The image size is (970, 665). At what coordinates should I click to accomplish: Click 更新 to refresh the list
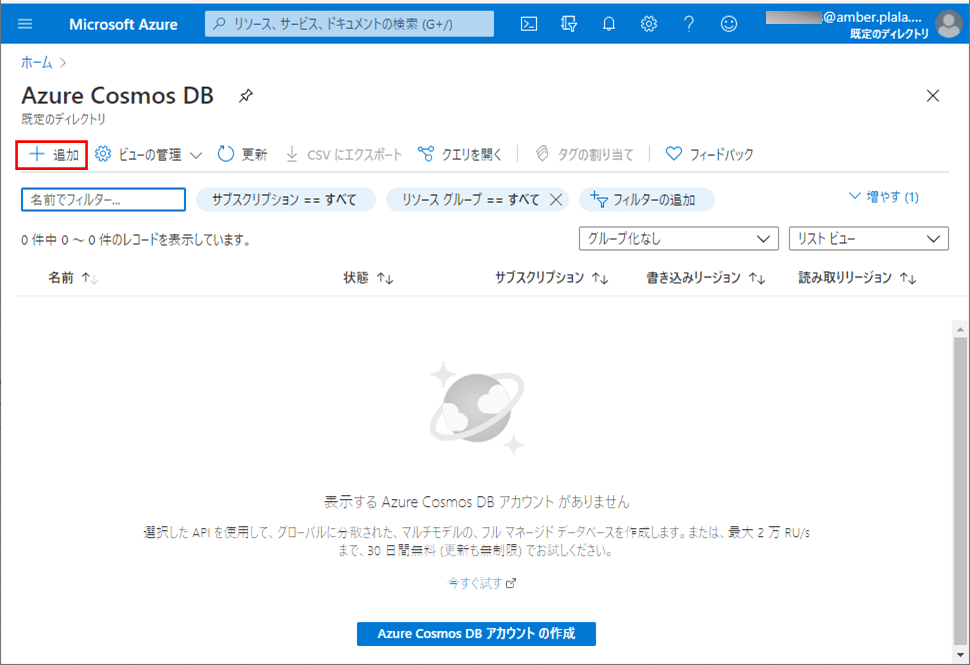click(242, 155)
